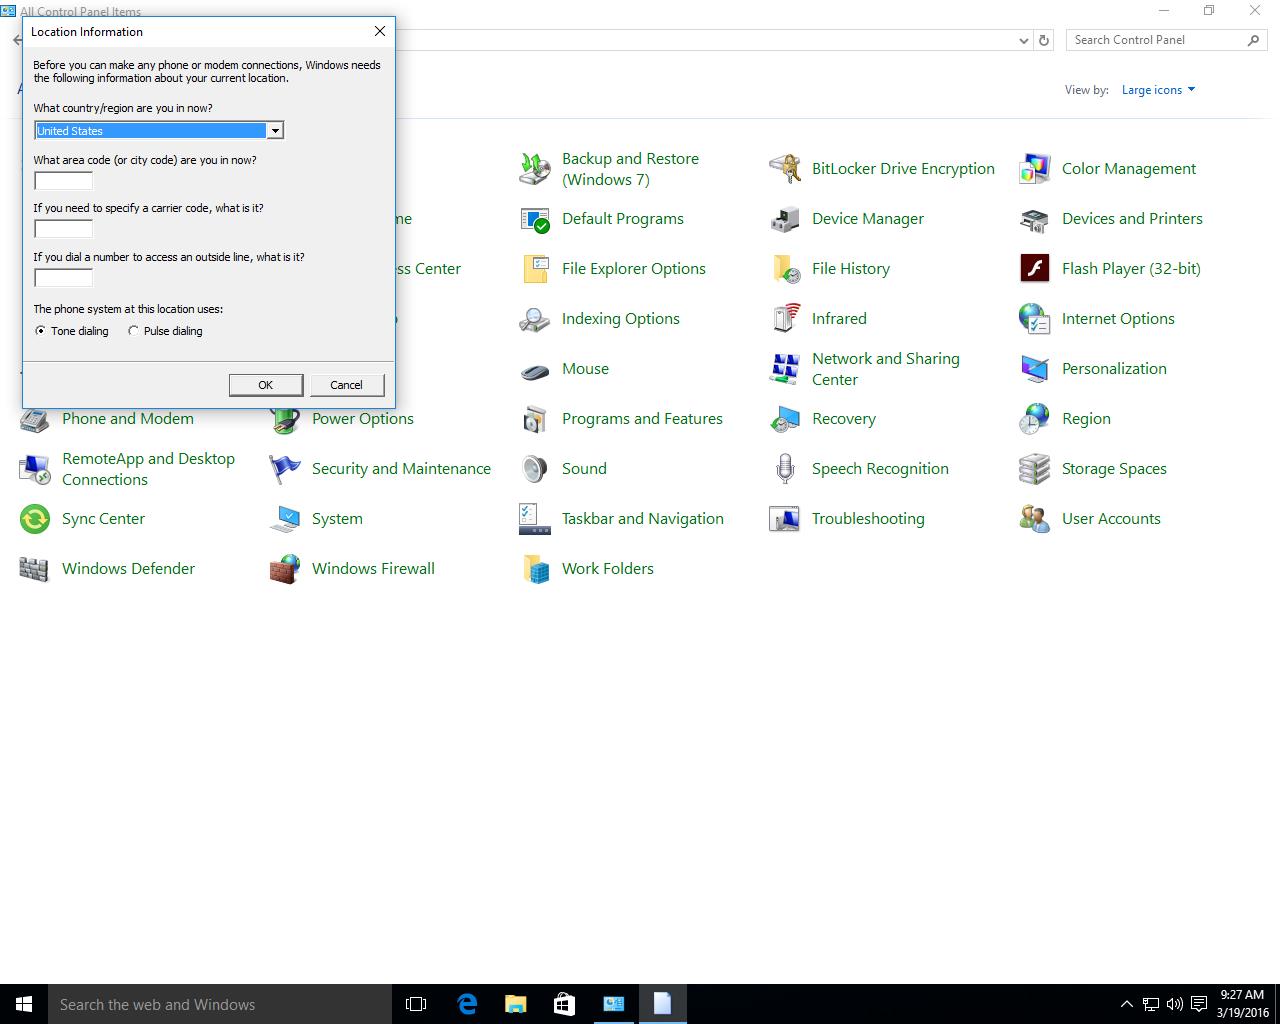This screenshot has width=1280, height=1024.
Task: Open Default Programs icon
Action: pos(535,219)
